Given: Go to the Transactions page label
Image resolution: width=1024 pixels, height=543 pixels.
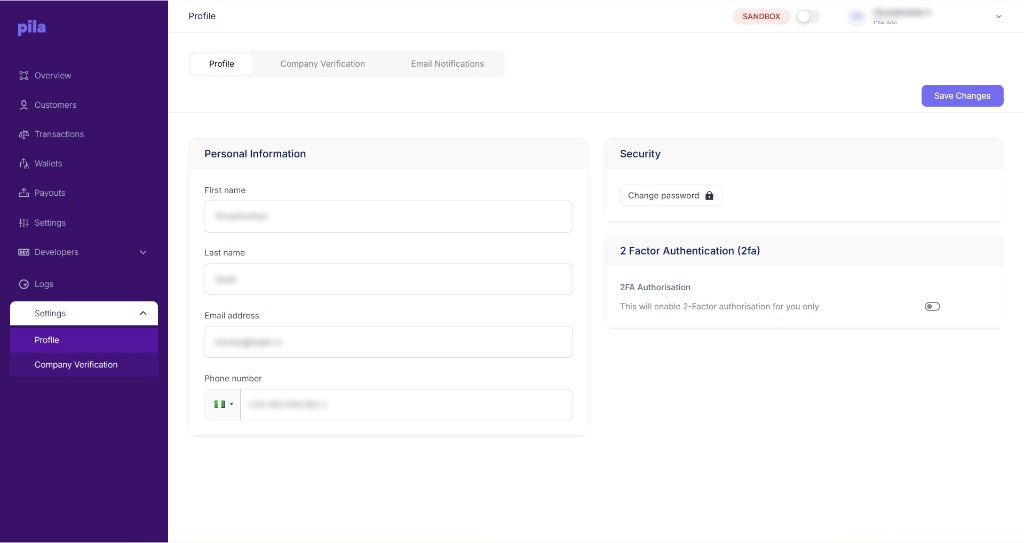Looking at the screenshot, I should [x=59, y=134].
